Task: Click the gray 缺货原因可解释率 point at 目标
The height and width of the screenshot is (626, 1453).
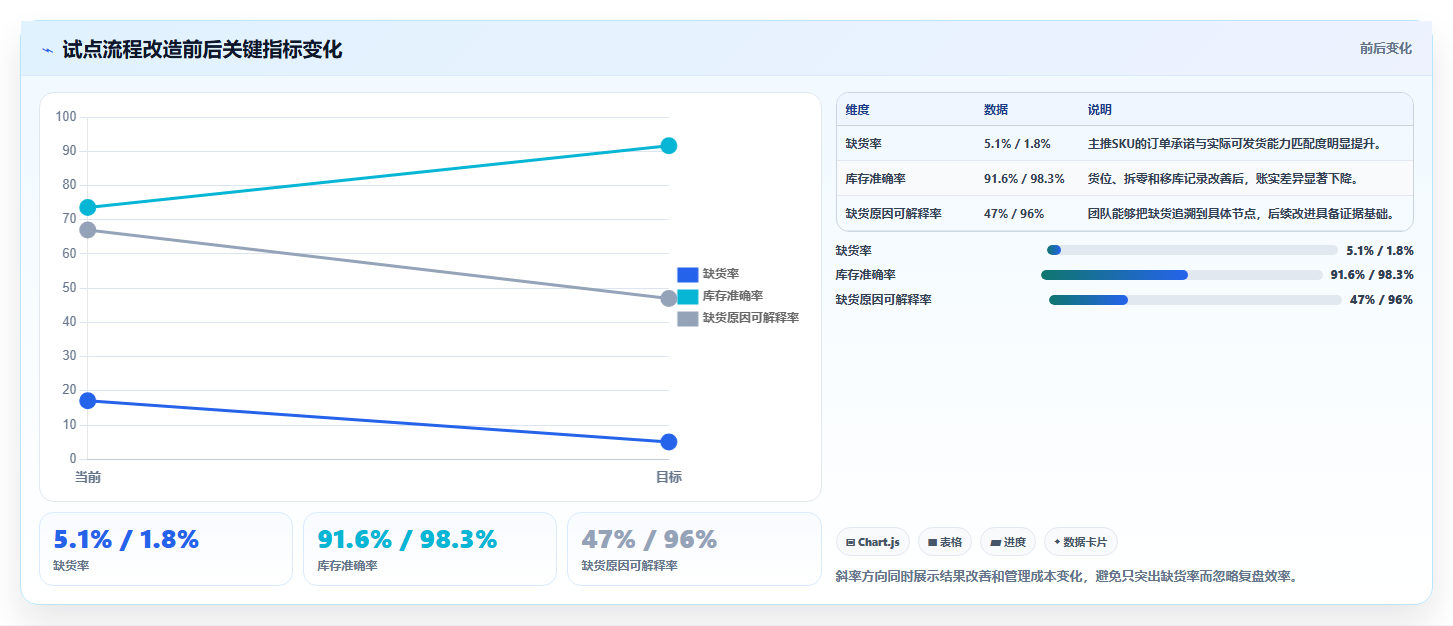Action: click(669, 299)
